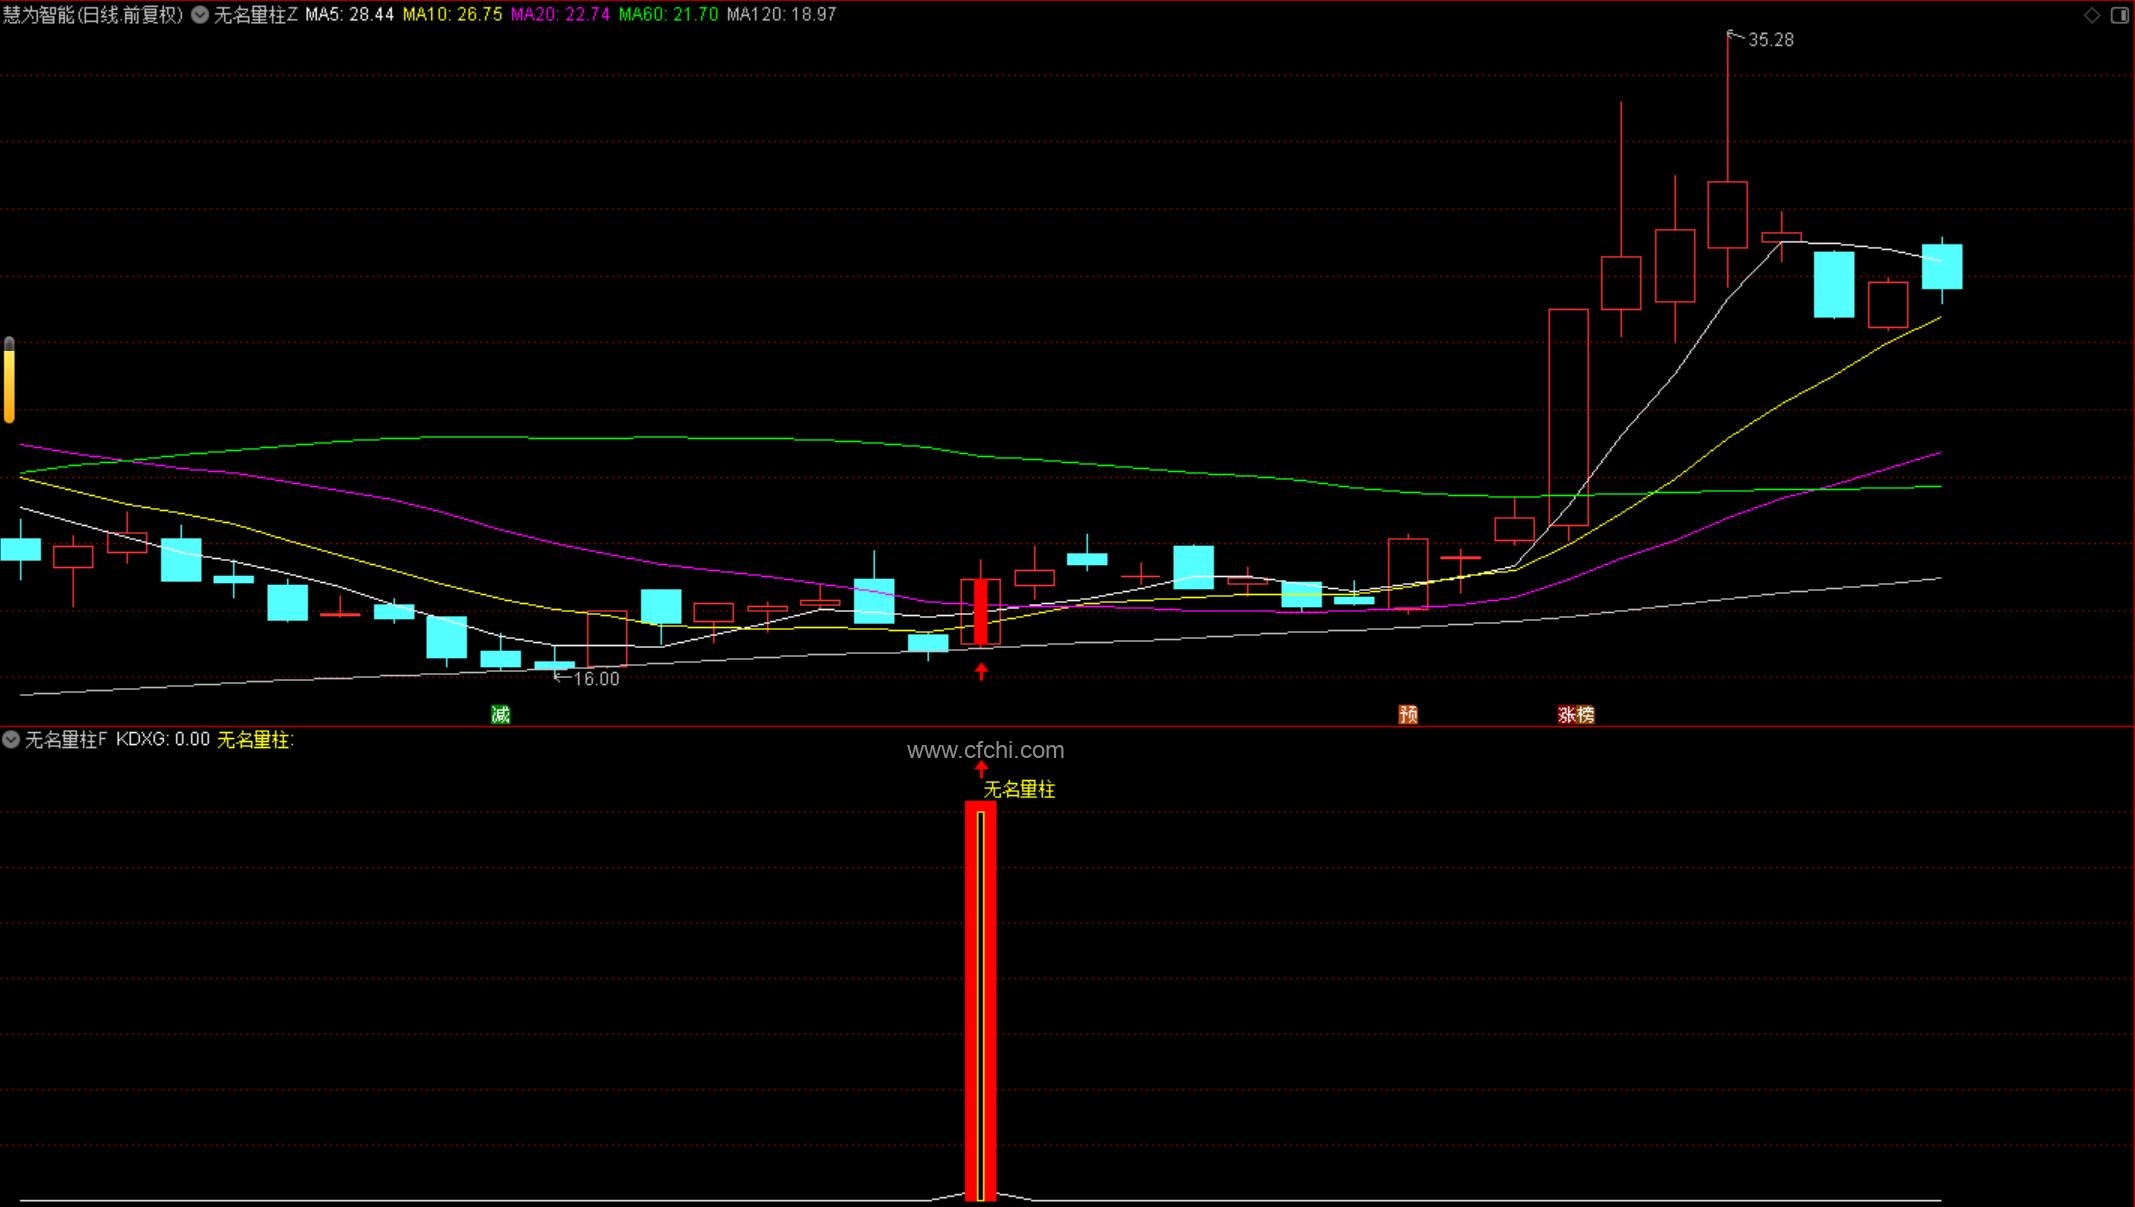Screen dimensions: 2135x1207
Task: Open sub-chart indicator dropdown 无名量柱F
Action: [11, 740]
